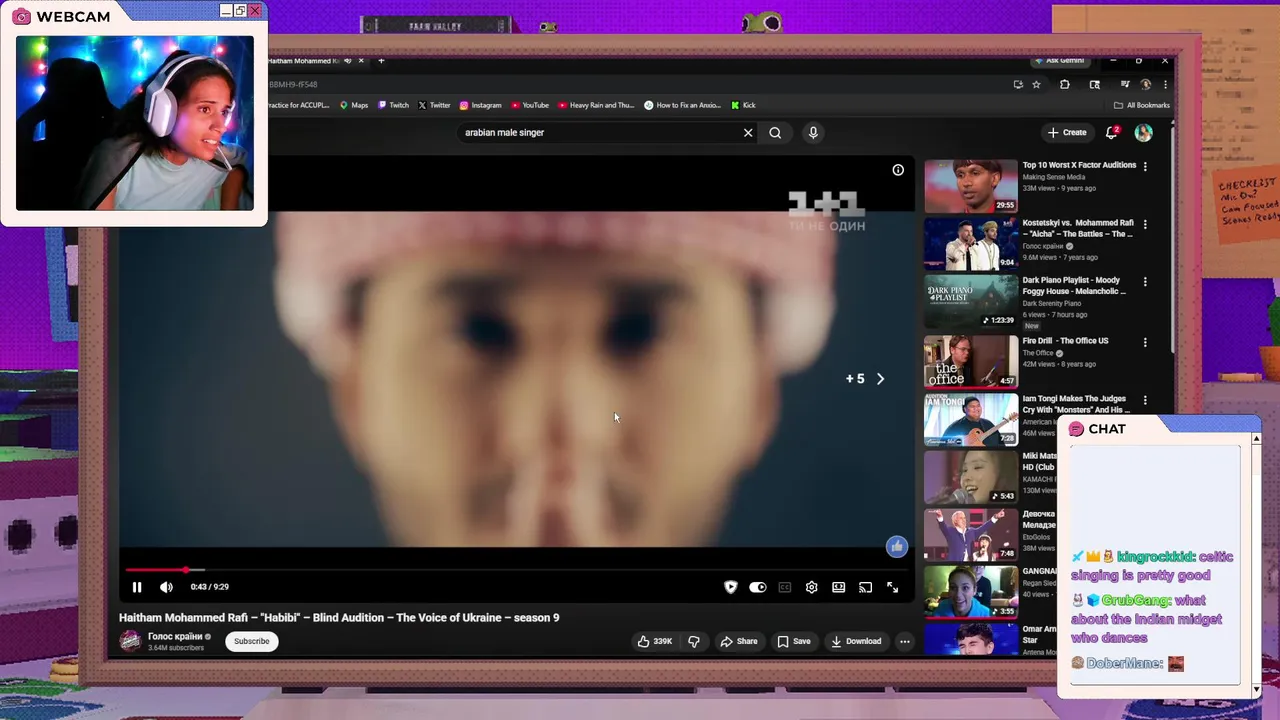Switch to theater mode
Viewport: 1280px width, 720px height.
(x=839, y=587)
